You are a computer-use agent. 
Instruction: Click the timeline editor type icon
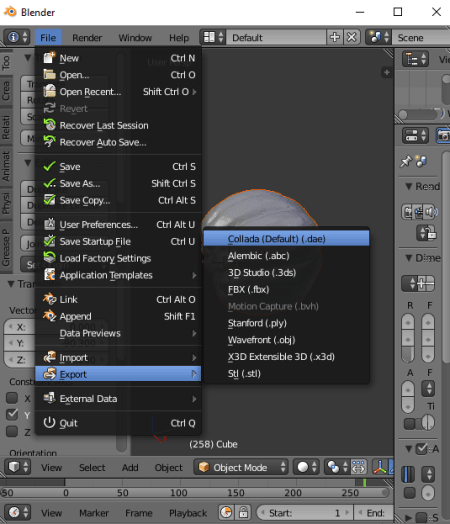(17, 512)
